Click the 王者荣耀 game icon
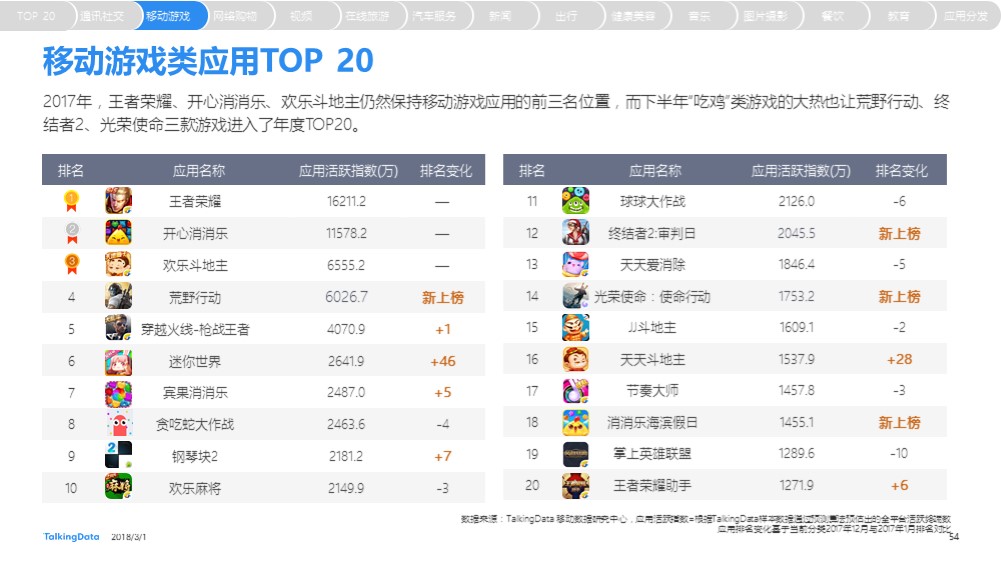1001x563 pixels. pyautogui.click(x=118, y=201)
